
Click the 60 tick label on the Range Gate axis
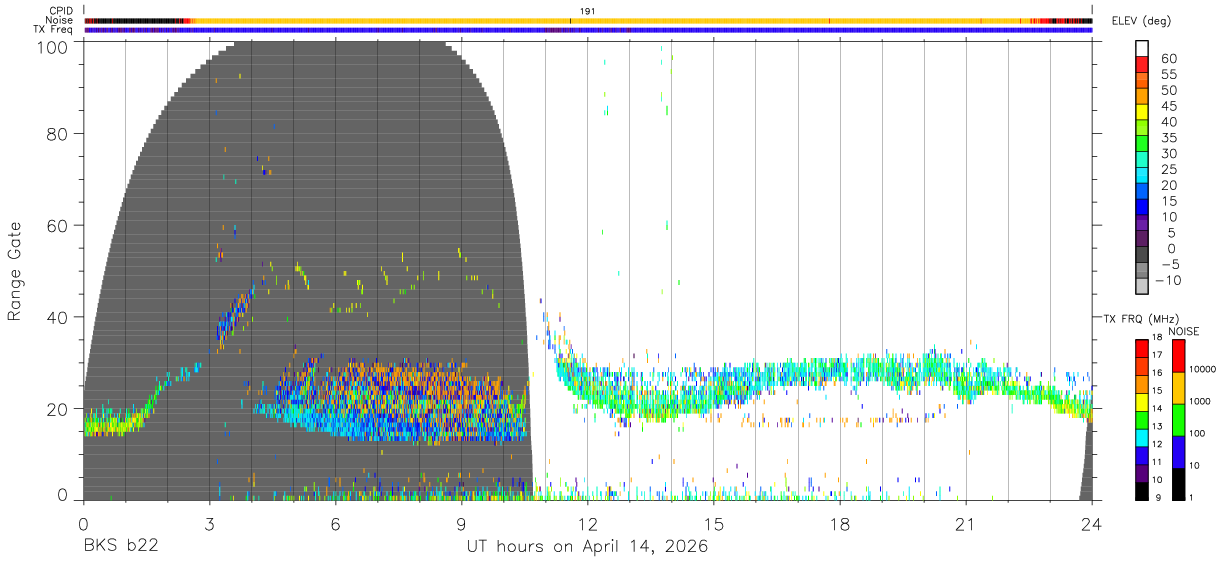tap(58, 225)
